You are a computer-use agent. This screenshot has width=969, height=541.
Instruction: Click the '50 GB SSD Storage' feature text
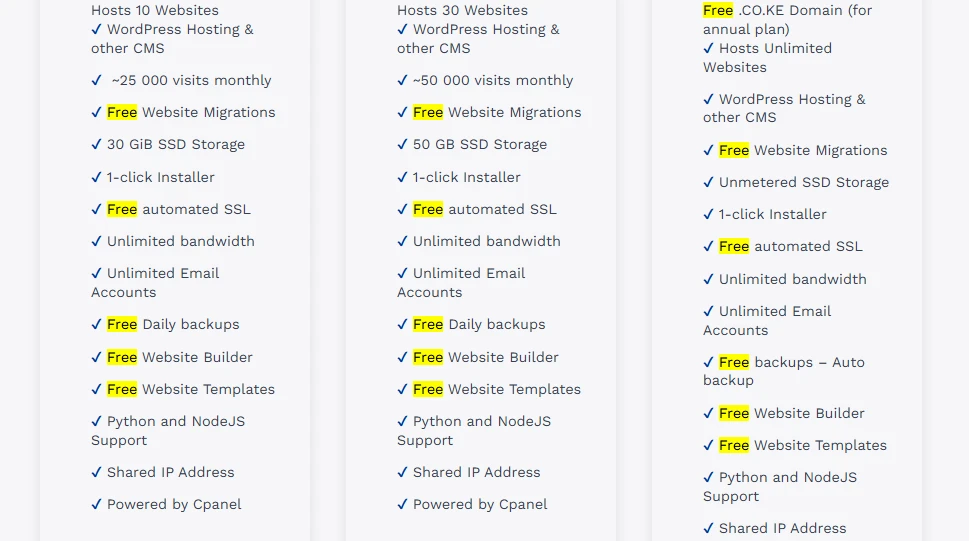pos(480,145)
